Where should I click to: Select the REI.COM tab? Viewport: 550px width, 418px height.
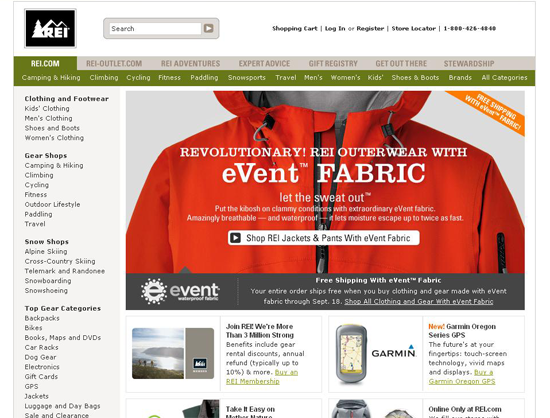pyautogui.click(x=45, y=63)
